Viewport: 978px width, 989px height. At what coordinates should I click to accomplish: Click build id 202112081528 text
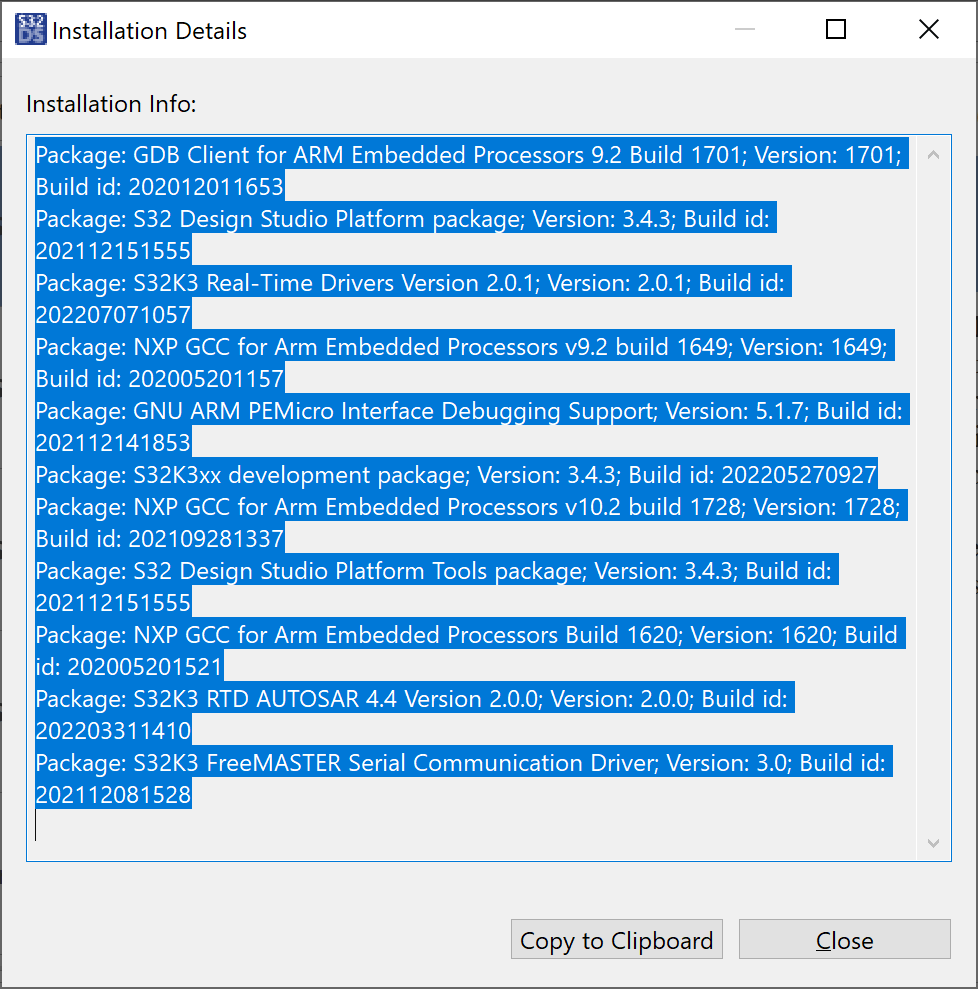click(113, 795)
